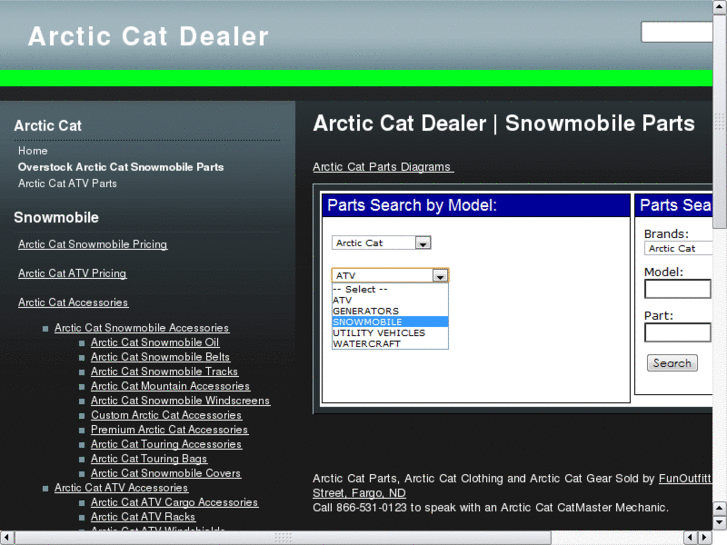727x545 pixels.
Task: Choose '-- Select --' in the dropdown list
Action: [x=390, y=289]
